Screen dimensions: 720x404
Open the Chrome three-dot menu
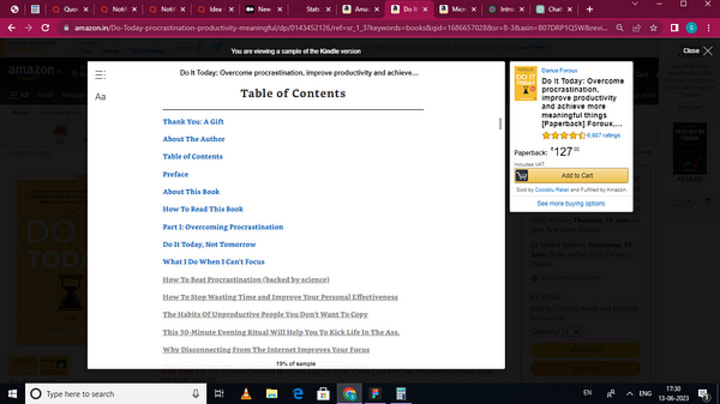[709, 28]
